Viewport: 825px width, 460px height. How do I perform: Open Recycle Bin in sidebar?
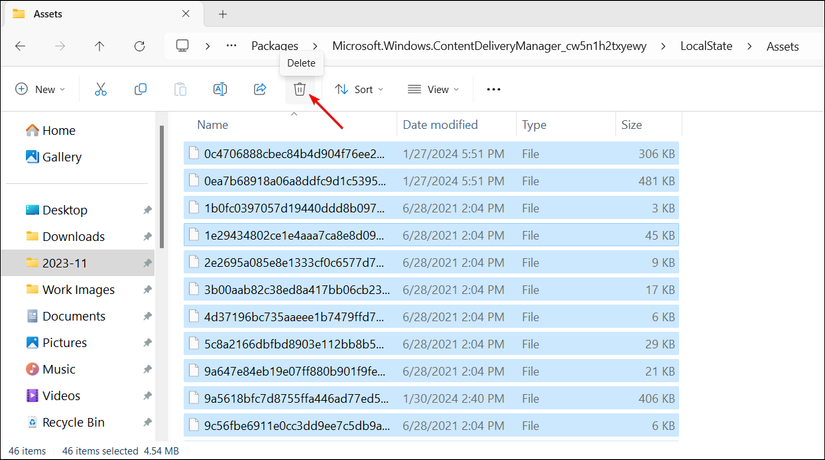(x=73, y=422)
